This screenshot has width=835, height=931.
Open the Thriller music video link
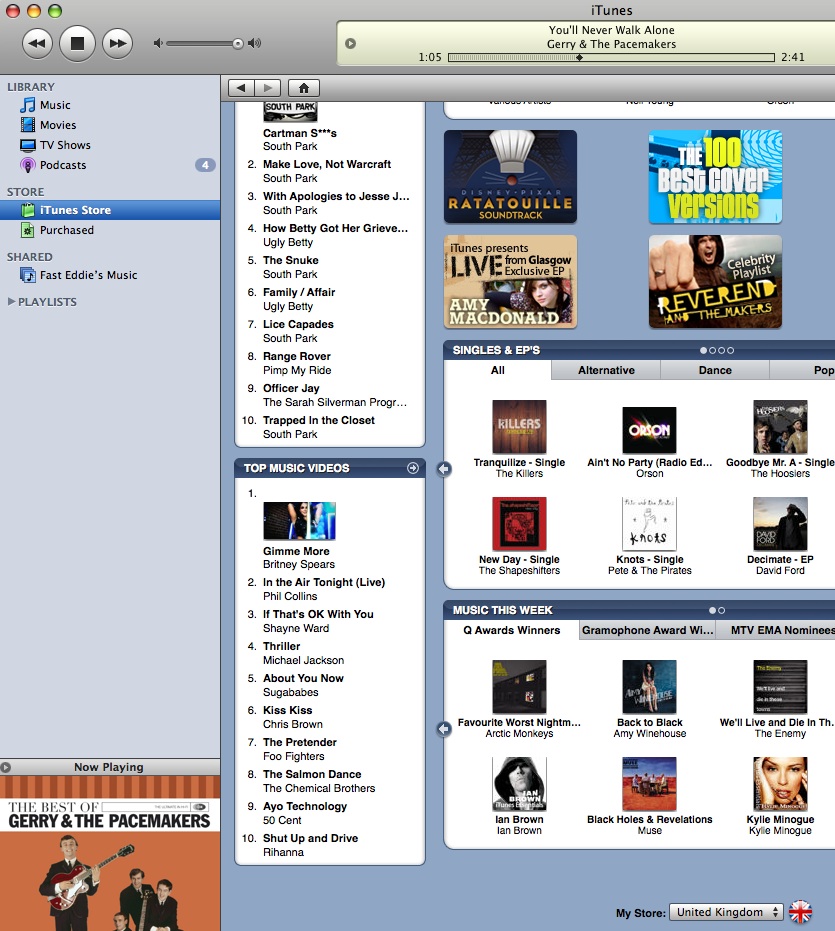click(282, 646)
